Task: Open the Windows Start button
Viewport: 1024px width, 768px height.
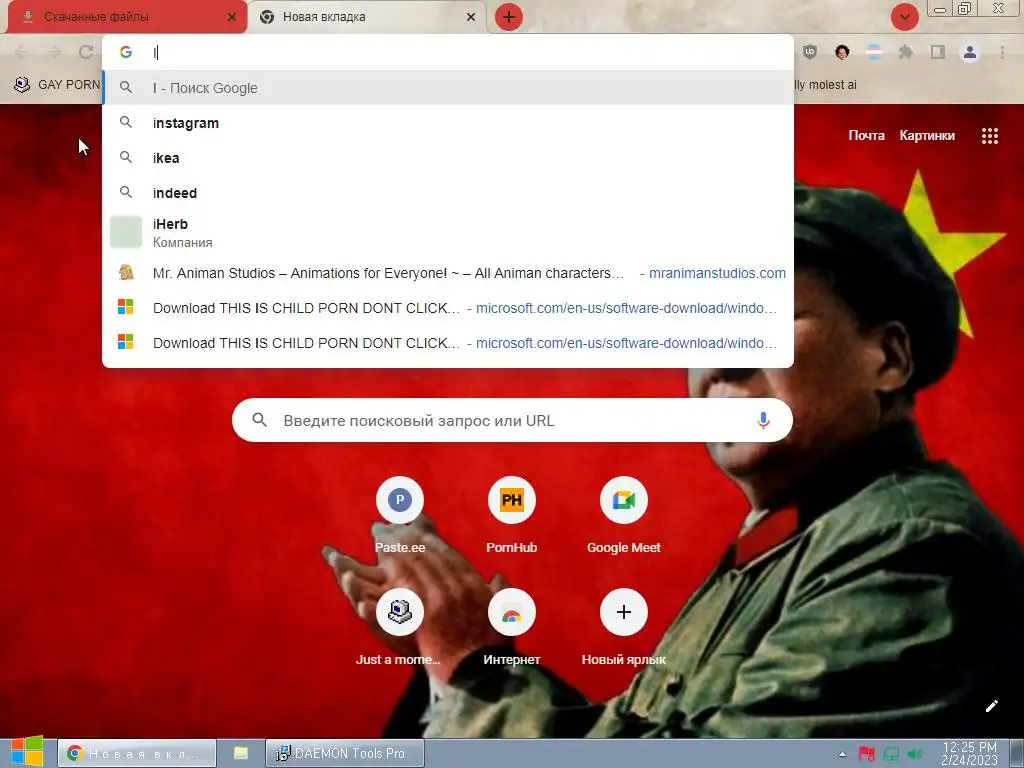Action: point(26,752)
